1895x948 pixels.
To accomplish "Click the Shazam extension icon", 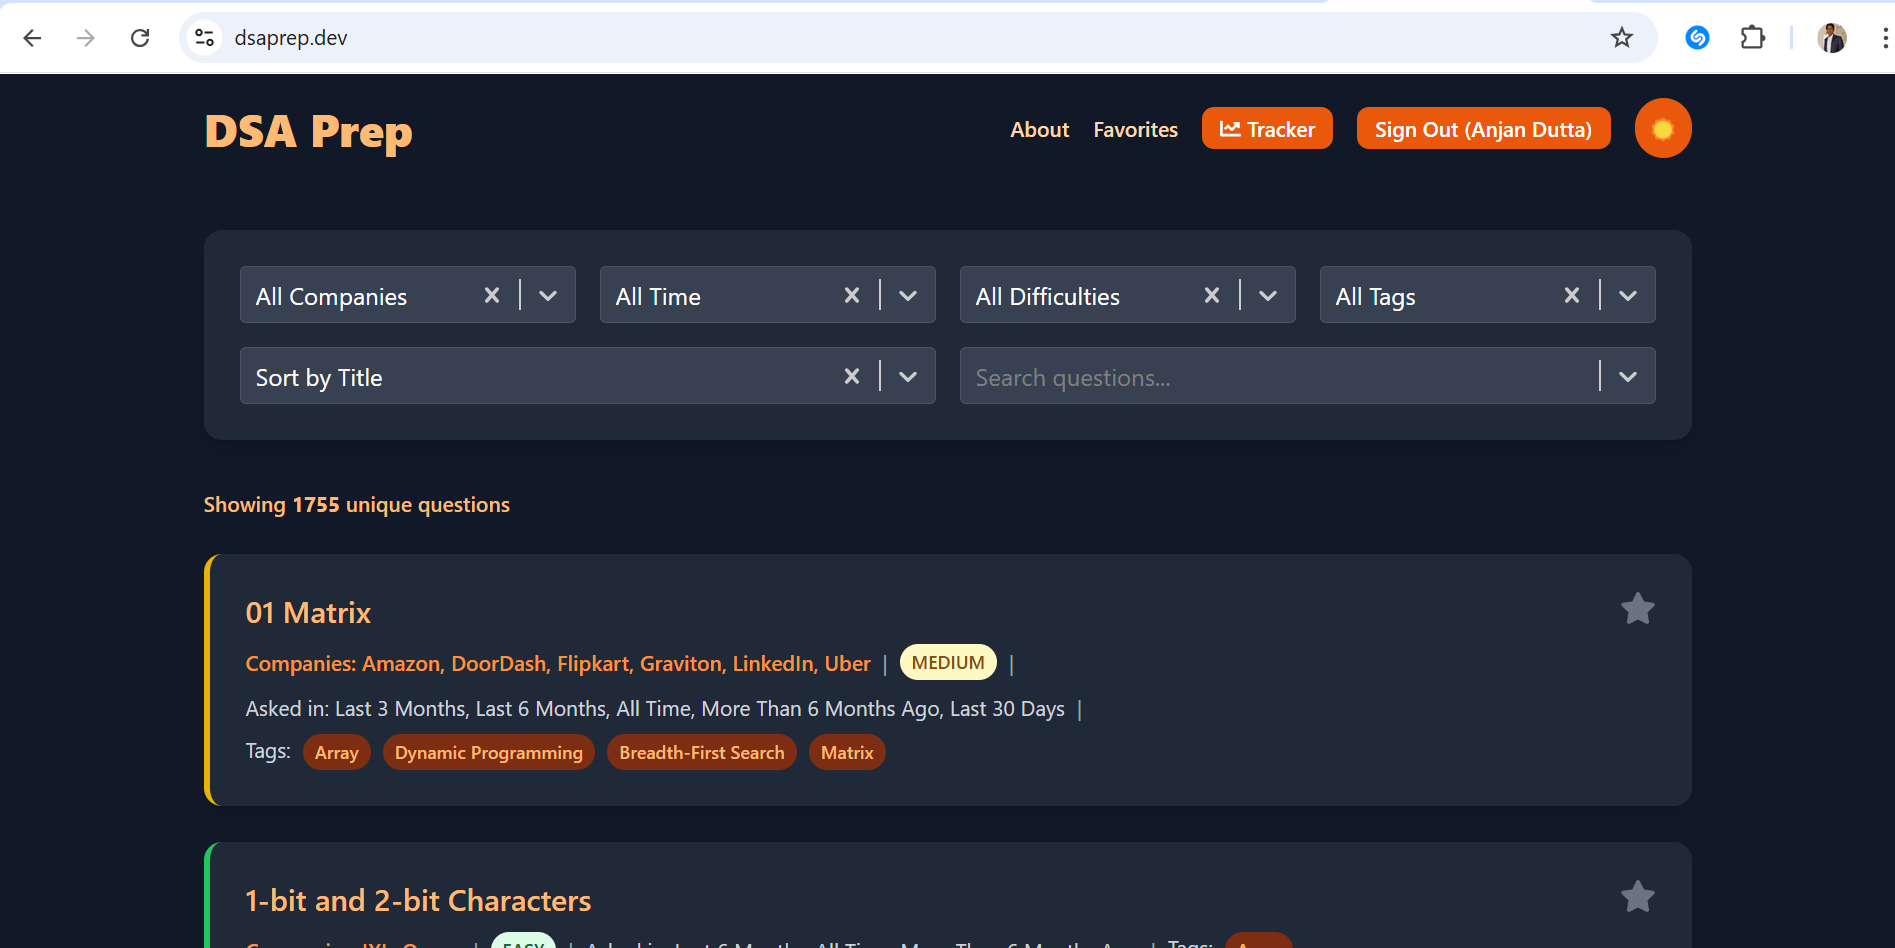I will click(x=1697, y=37).
